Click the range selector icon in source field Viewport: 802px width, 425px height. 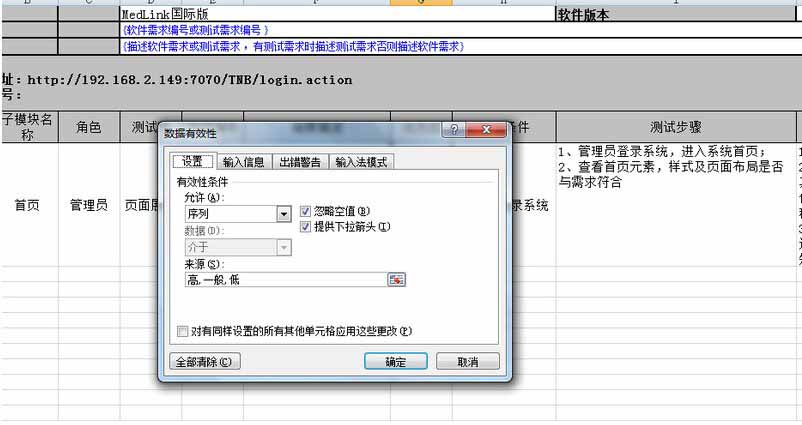click(396, 279)
